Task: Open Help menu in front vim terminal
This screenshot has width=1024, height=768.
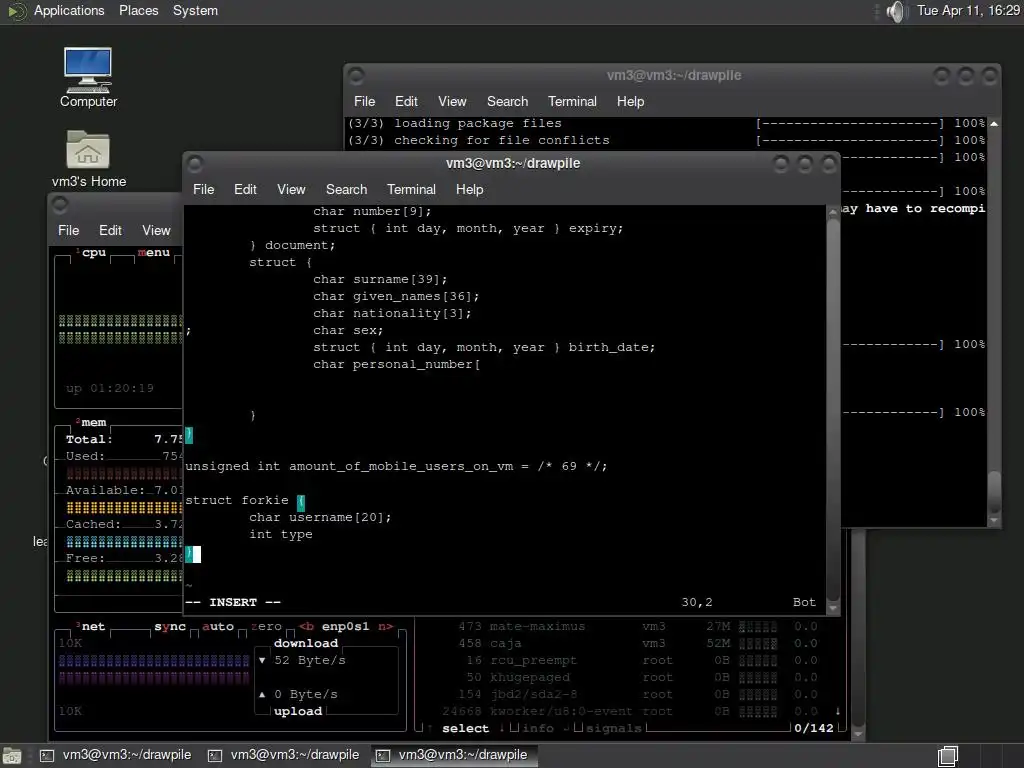Action: pyautogui.click(x=470, y=189)
